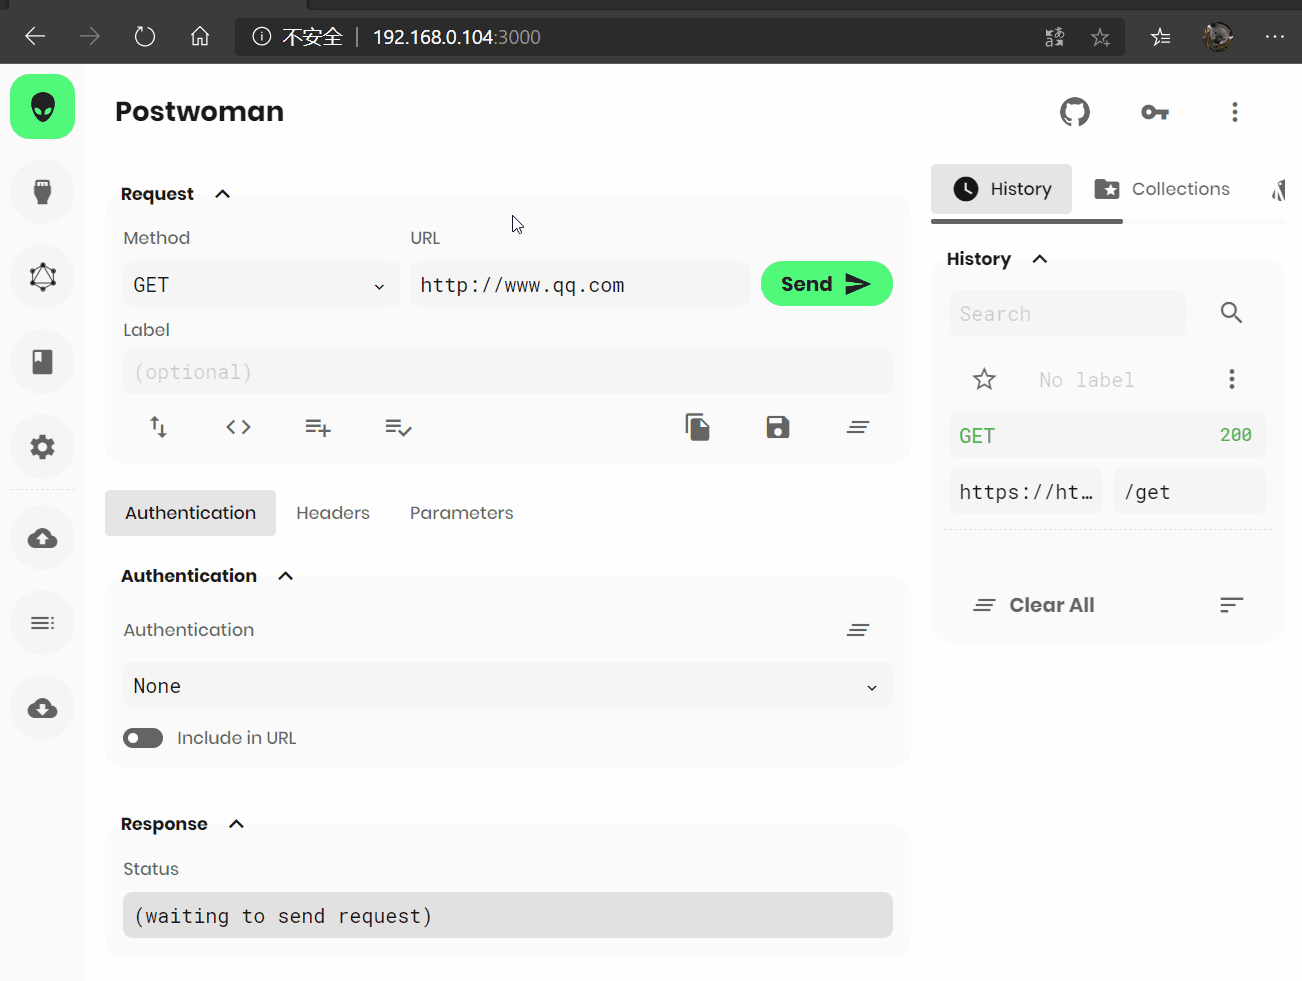
Task: Click the history sort icon
Action: click(1231, 605)
